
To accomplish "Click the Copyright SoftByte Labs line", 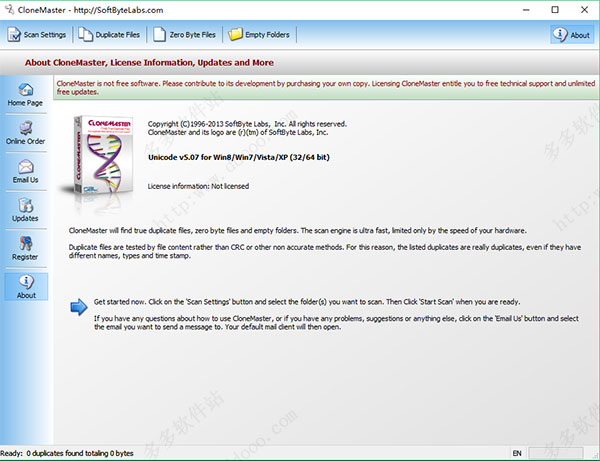I will pos(247,124).
